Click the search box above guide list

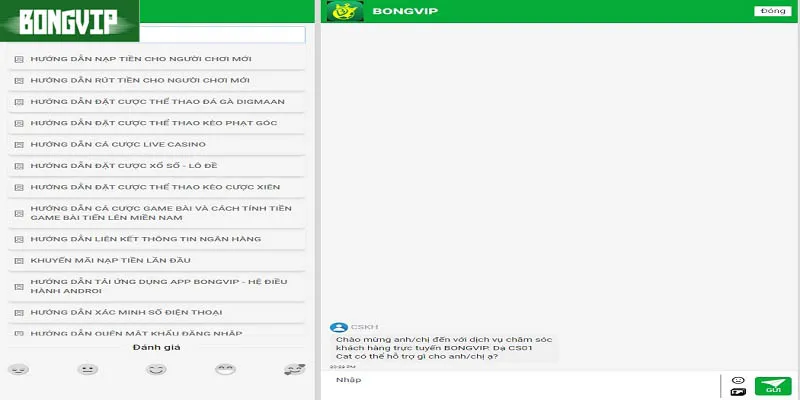[x=222, y=35]
